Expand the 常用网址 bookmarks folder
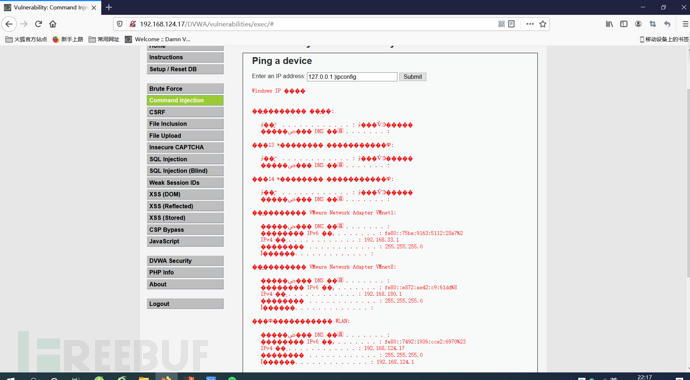 tap(104, 39)
